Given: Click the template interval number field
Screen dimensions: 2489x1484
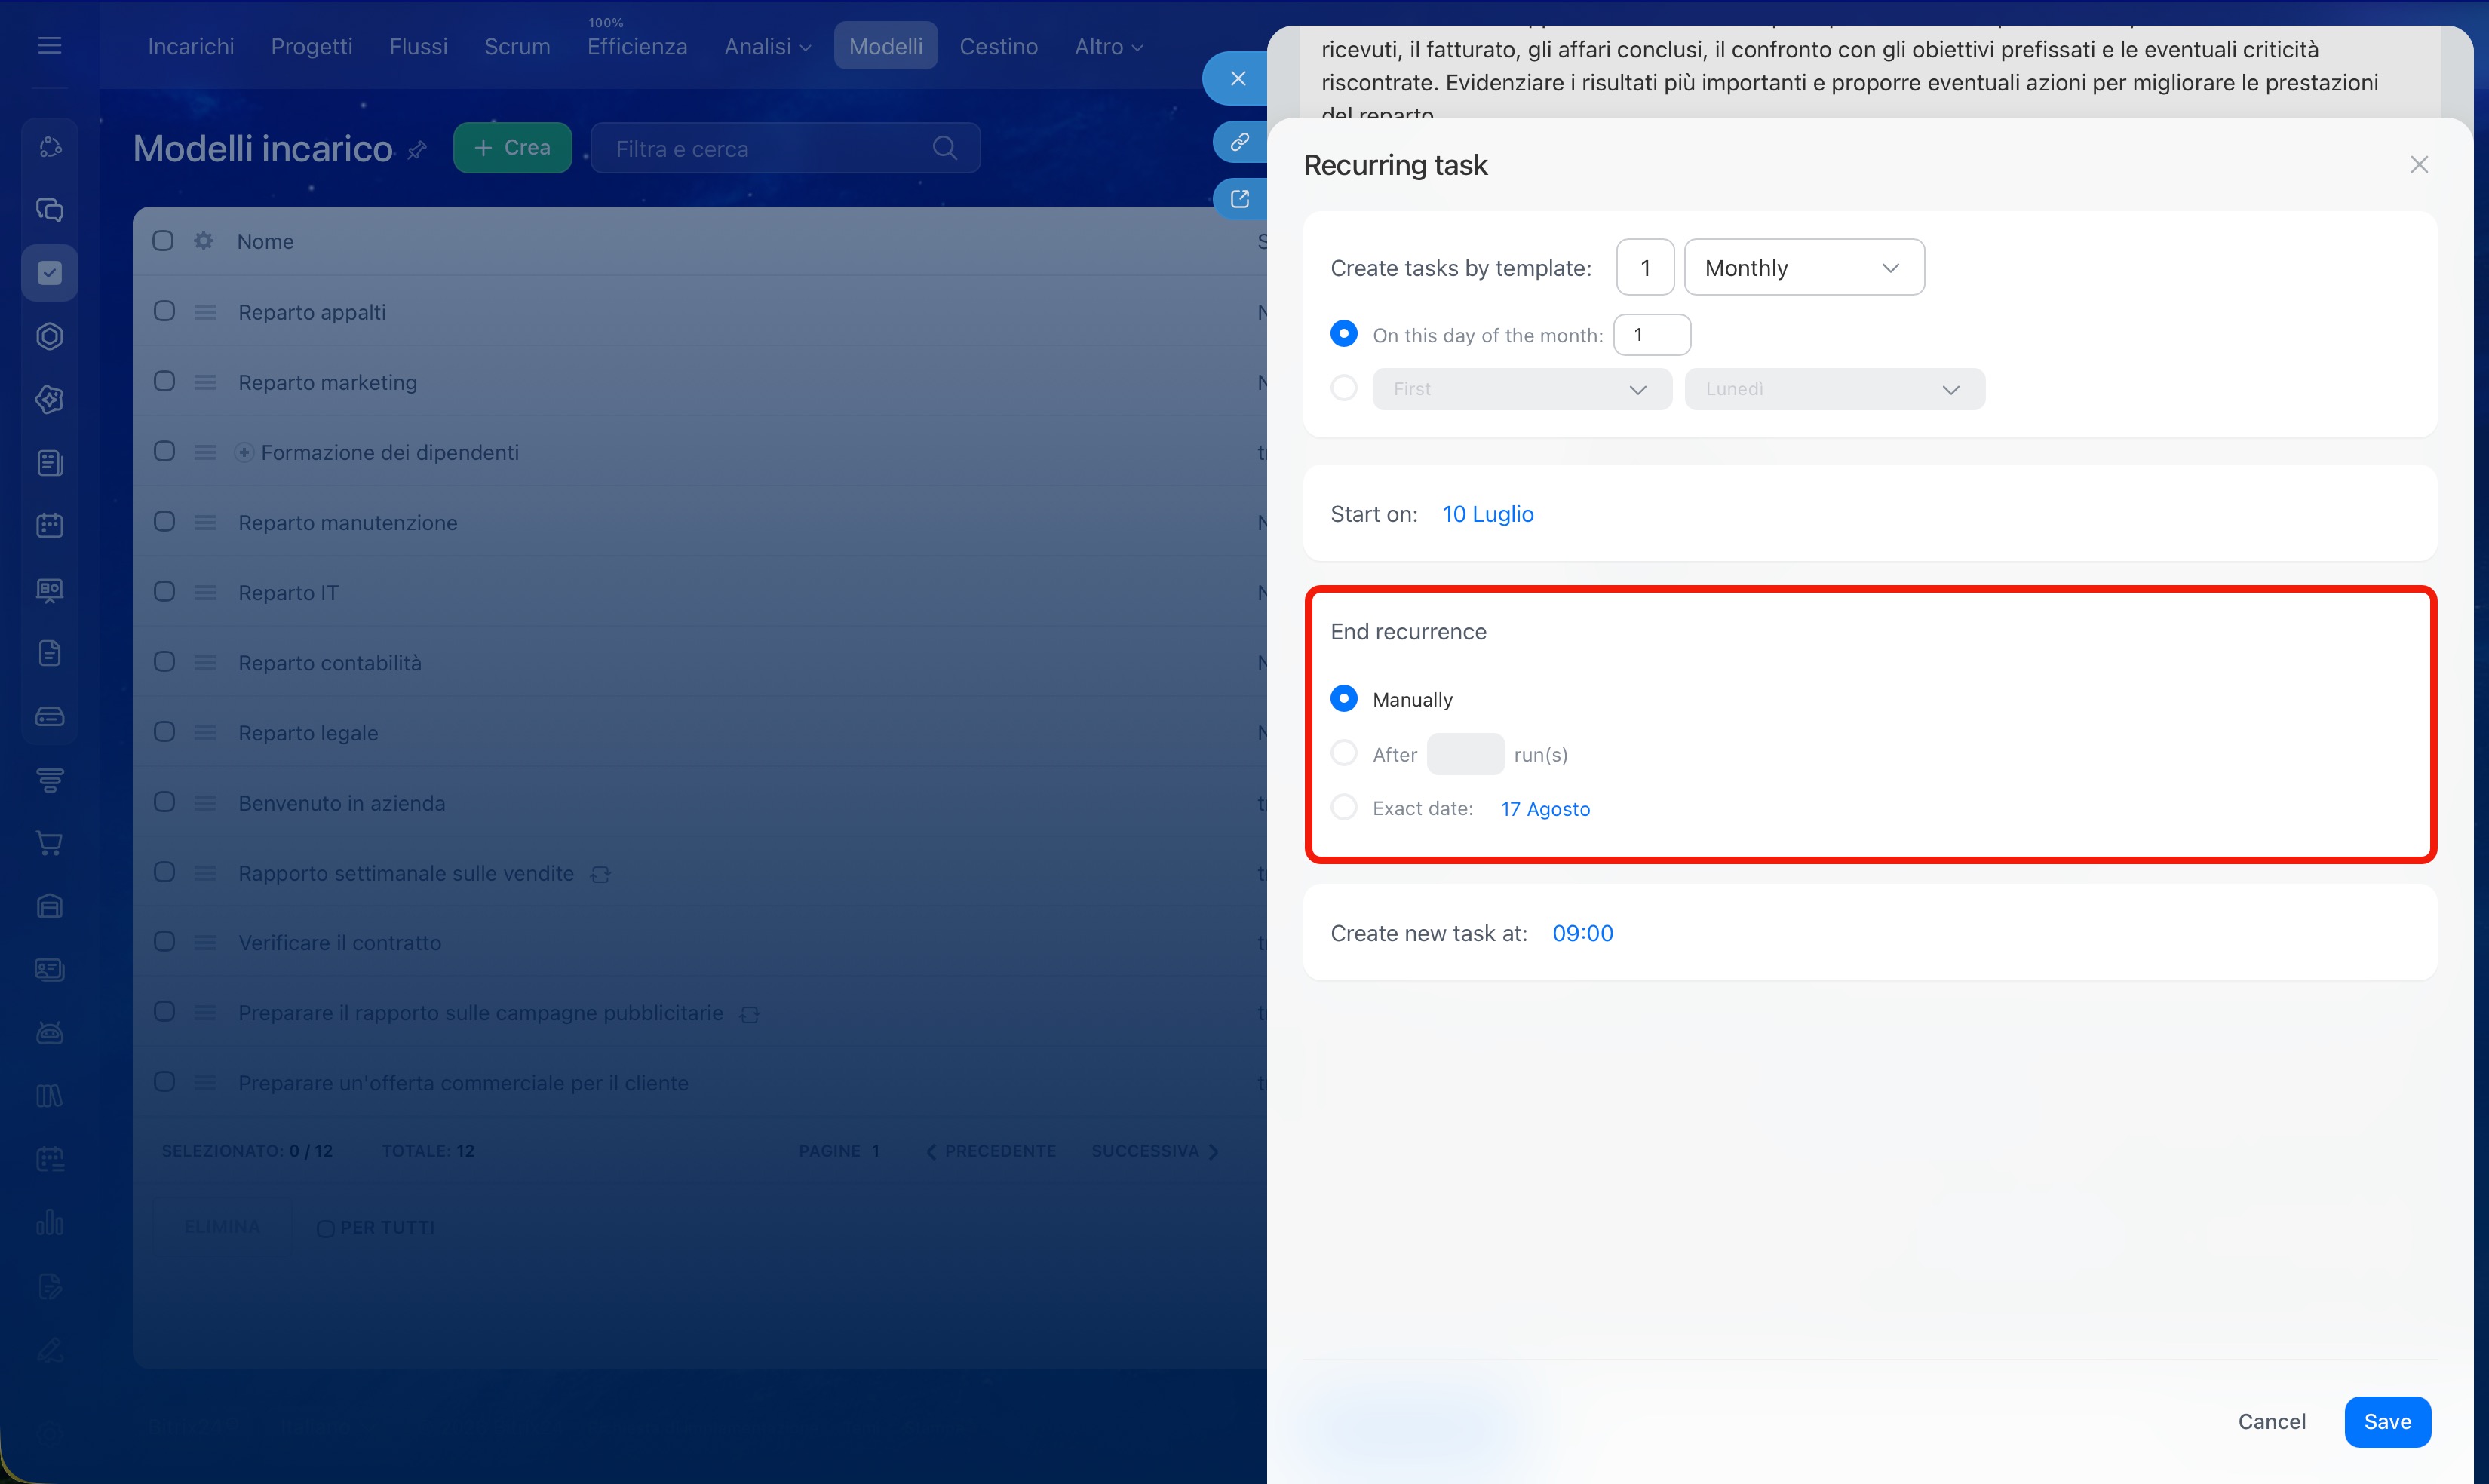Looking at the screenshot, I should tap(1645, 267).
